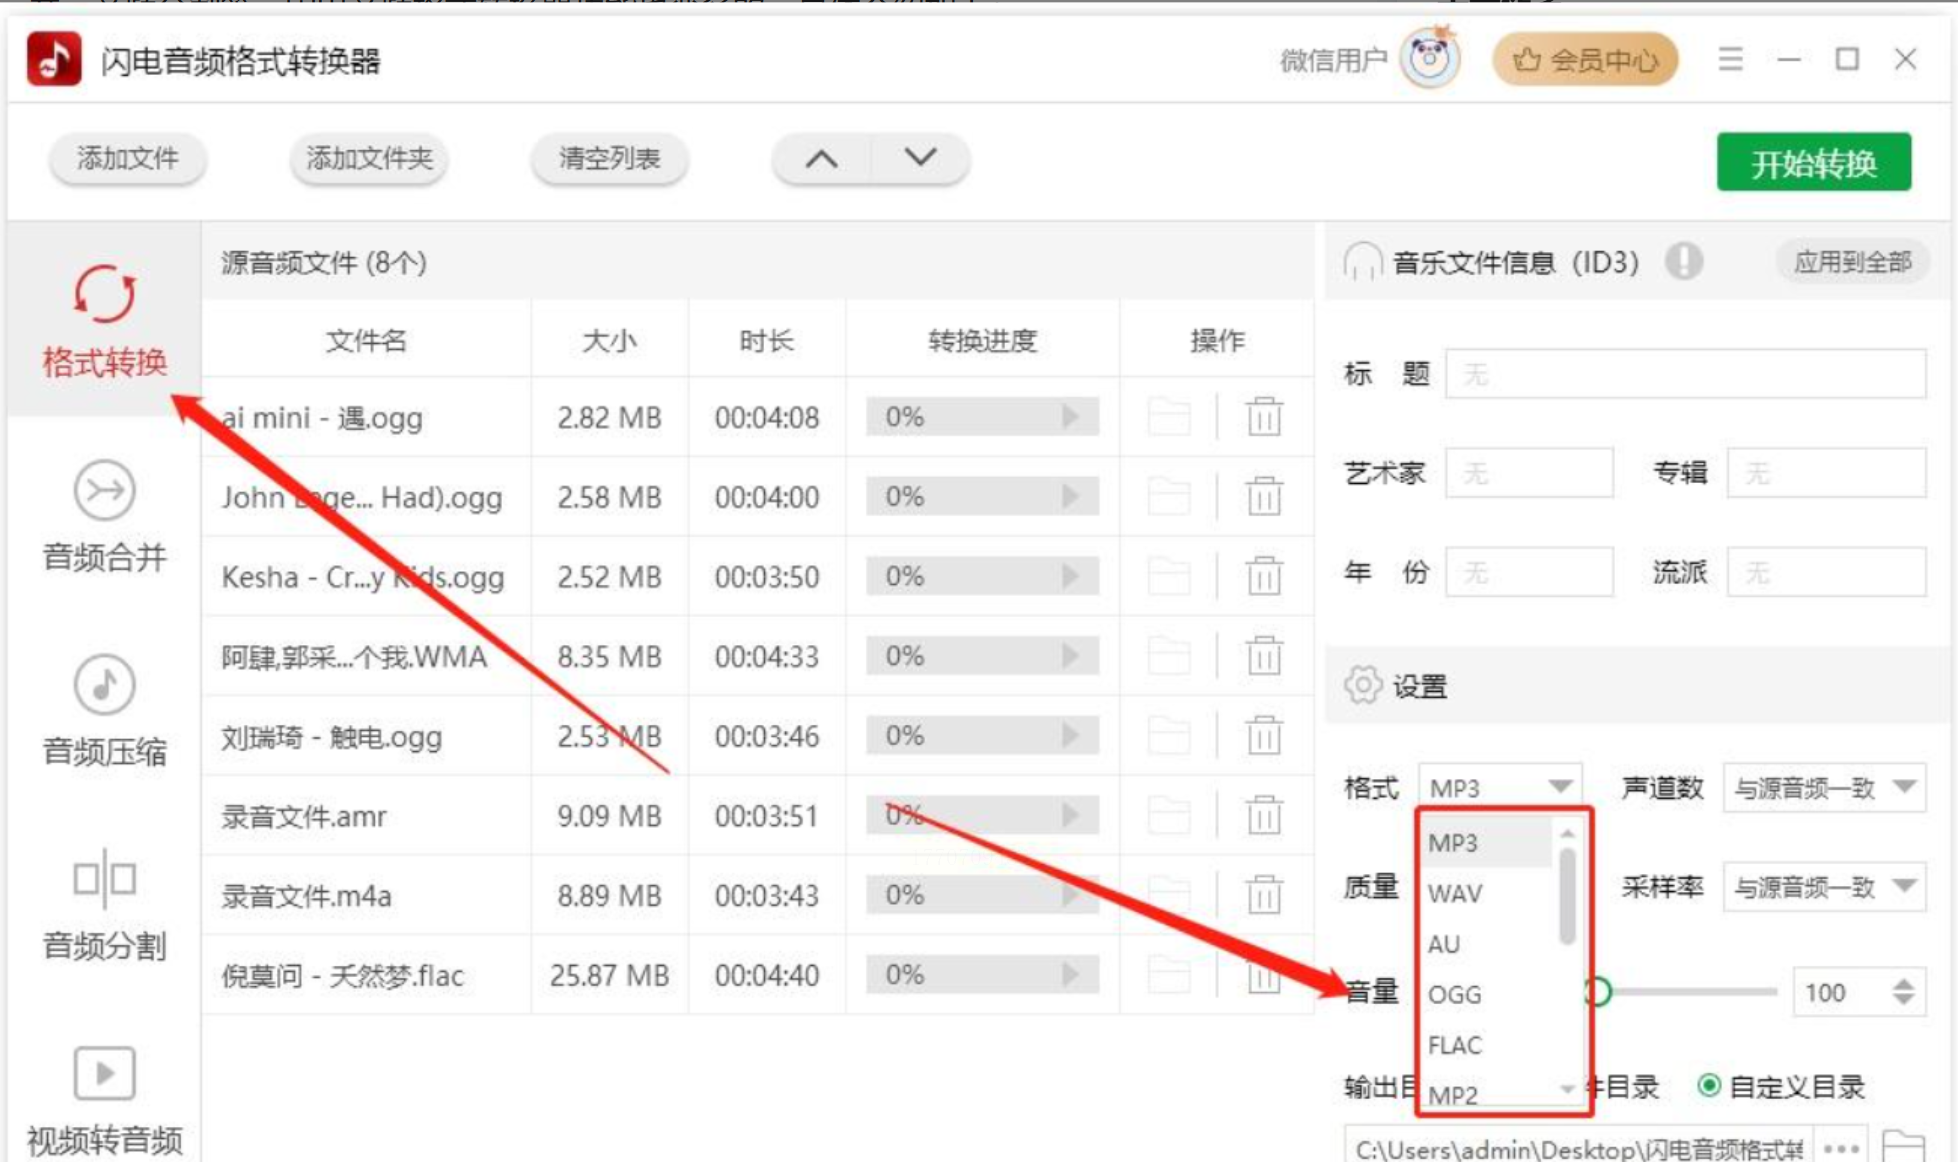1958x1162 pixels.
Task: Delete the 录音文件.amr row using trash icon
Action: [1263, 815]
